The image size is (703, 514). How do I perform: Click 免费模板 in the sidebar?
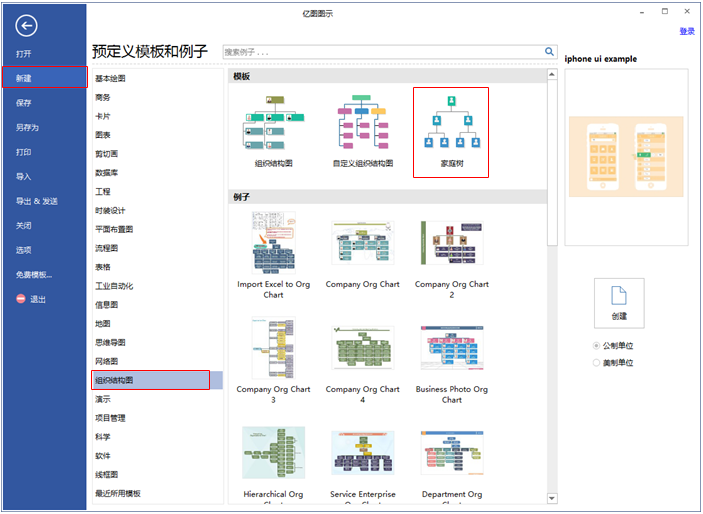(34, 274)
